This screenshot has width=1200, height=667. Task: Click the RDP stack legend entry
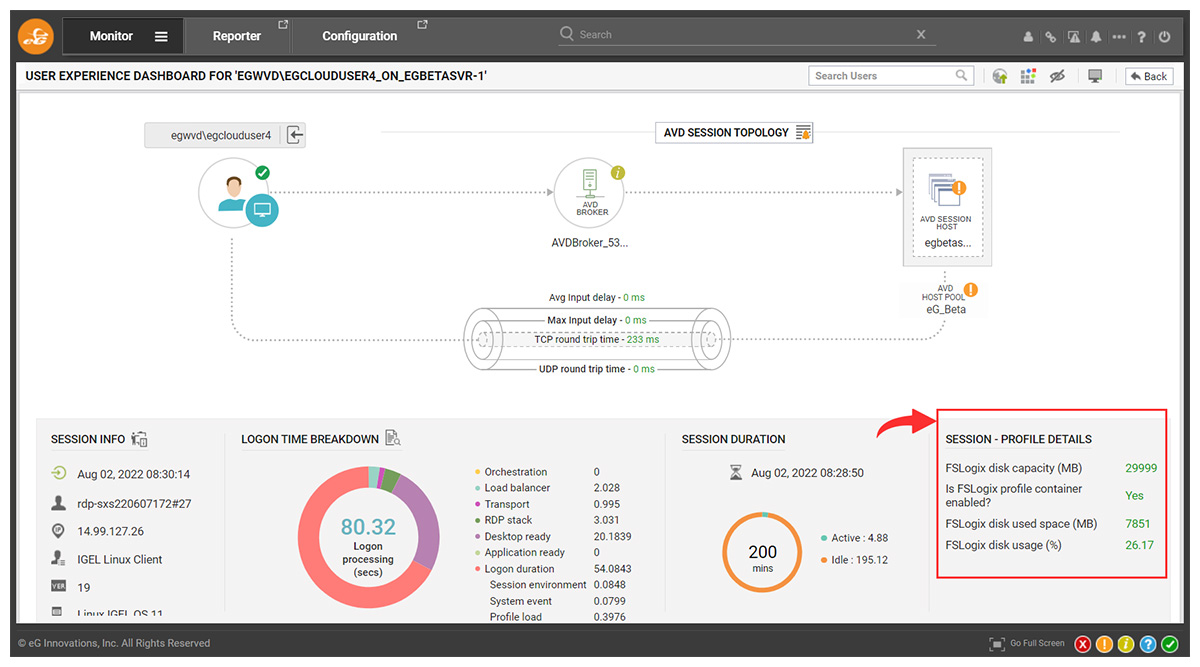click(x=504, y=520)
